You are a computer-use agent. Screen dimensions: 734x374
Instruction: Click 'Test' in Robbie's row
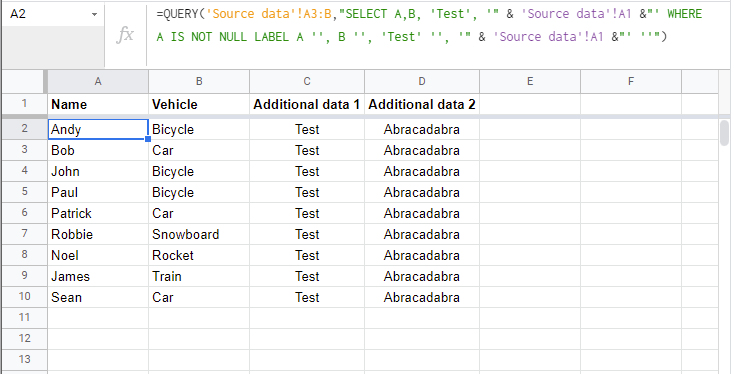pos(307,234)
